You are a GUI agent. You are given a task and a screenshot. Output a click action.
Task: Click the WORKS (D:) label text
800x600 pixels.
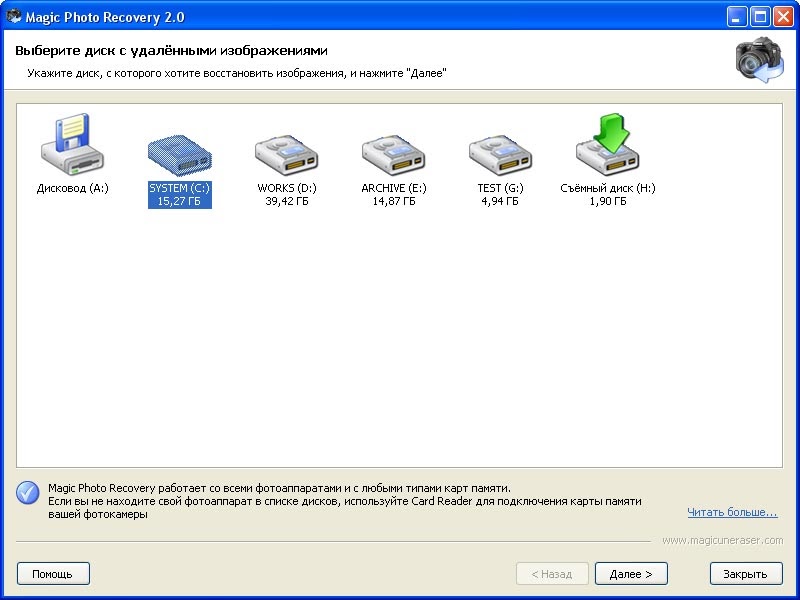click(287, 188)
